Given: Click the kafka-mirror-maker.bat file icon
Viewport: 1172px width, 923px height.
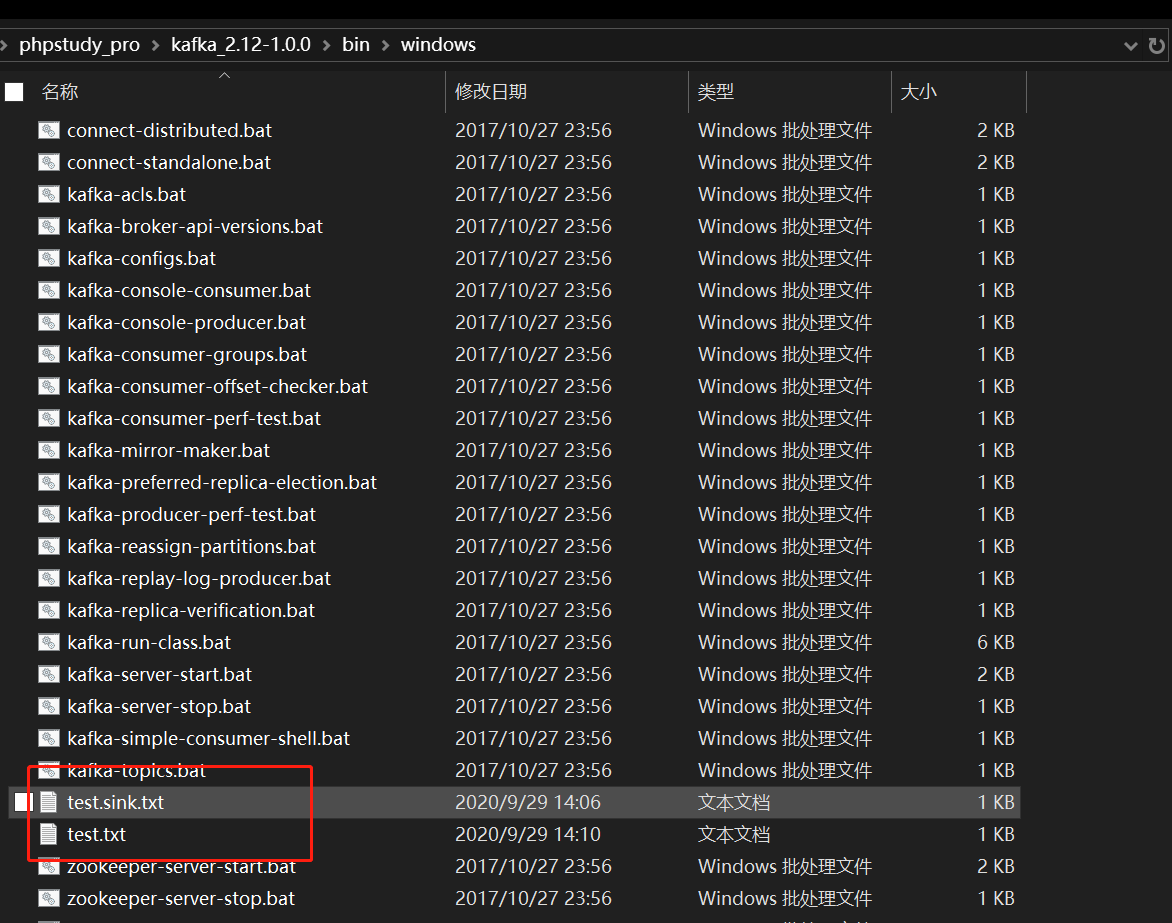Looking at the screenshot, I should click(49, 451).
